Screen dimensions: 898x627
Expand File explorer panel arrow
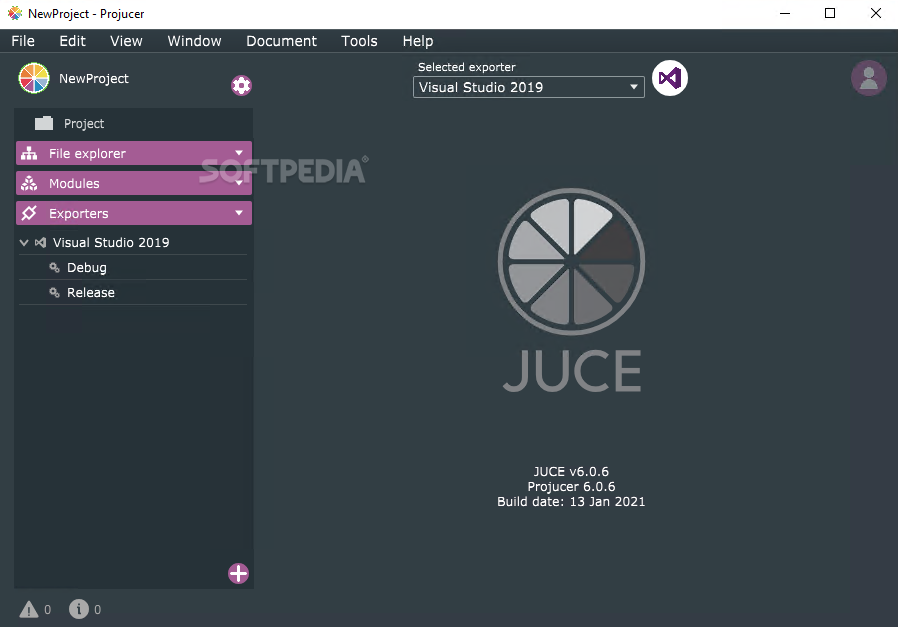(x=239, y=153)
